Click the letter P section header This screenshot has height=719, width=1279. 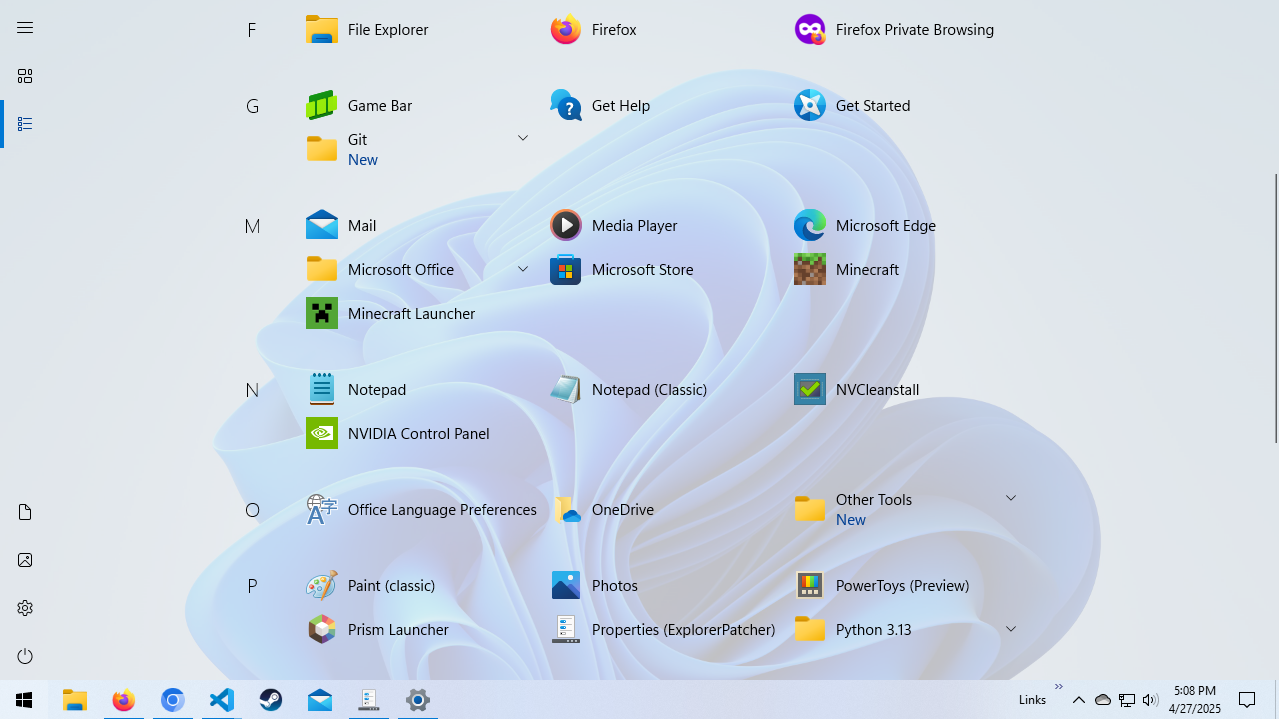coord(252,586)
